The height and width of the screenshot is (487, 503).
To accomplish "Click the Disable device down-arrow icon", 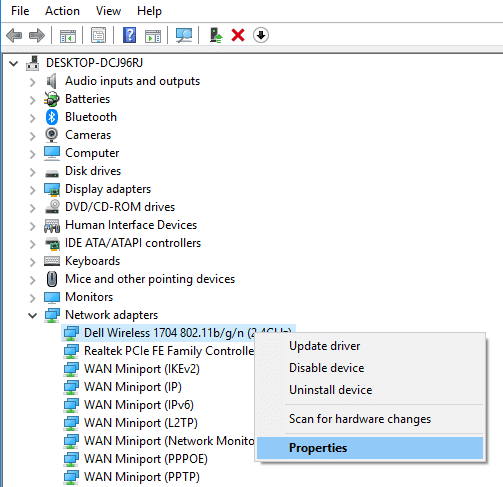I will (261, 35).
